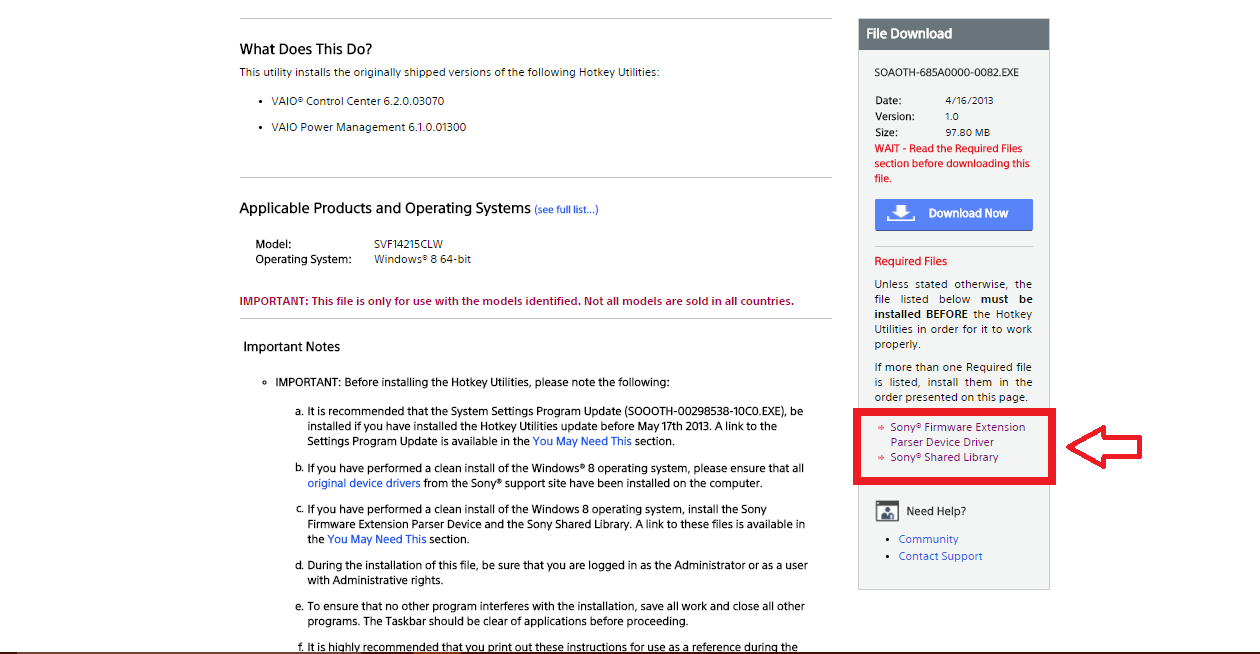Follow the 'original device drivers' link
Viewport: 1260px width, 654px height.
363,483
